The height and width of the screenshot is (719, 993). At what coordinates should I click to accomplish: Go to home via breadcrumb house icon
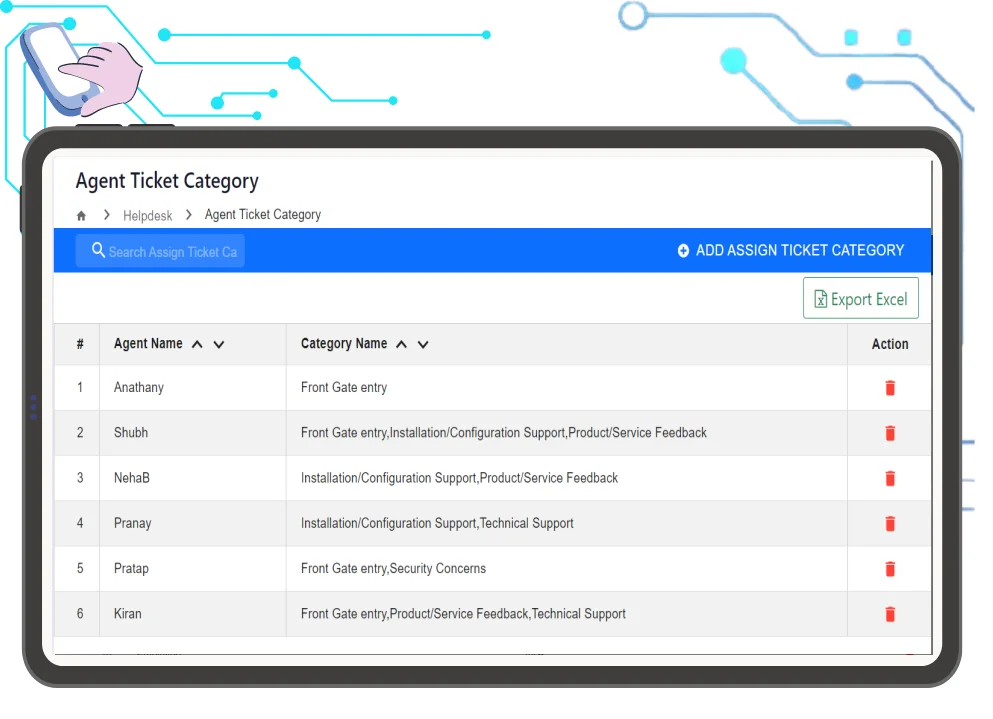(82, 216)
